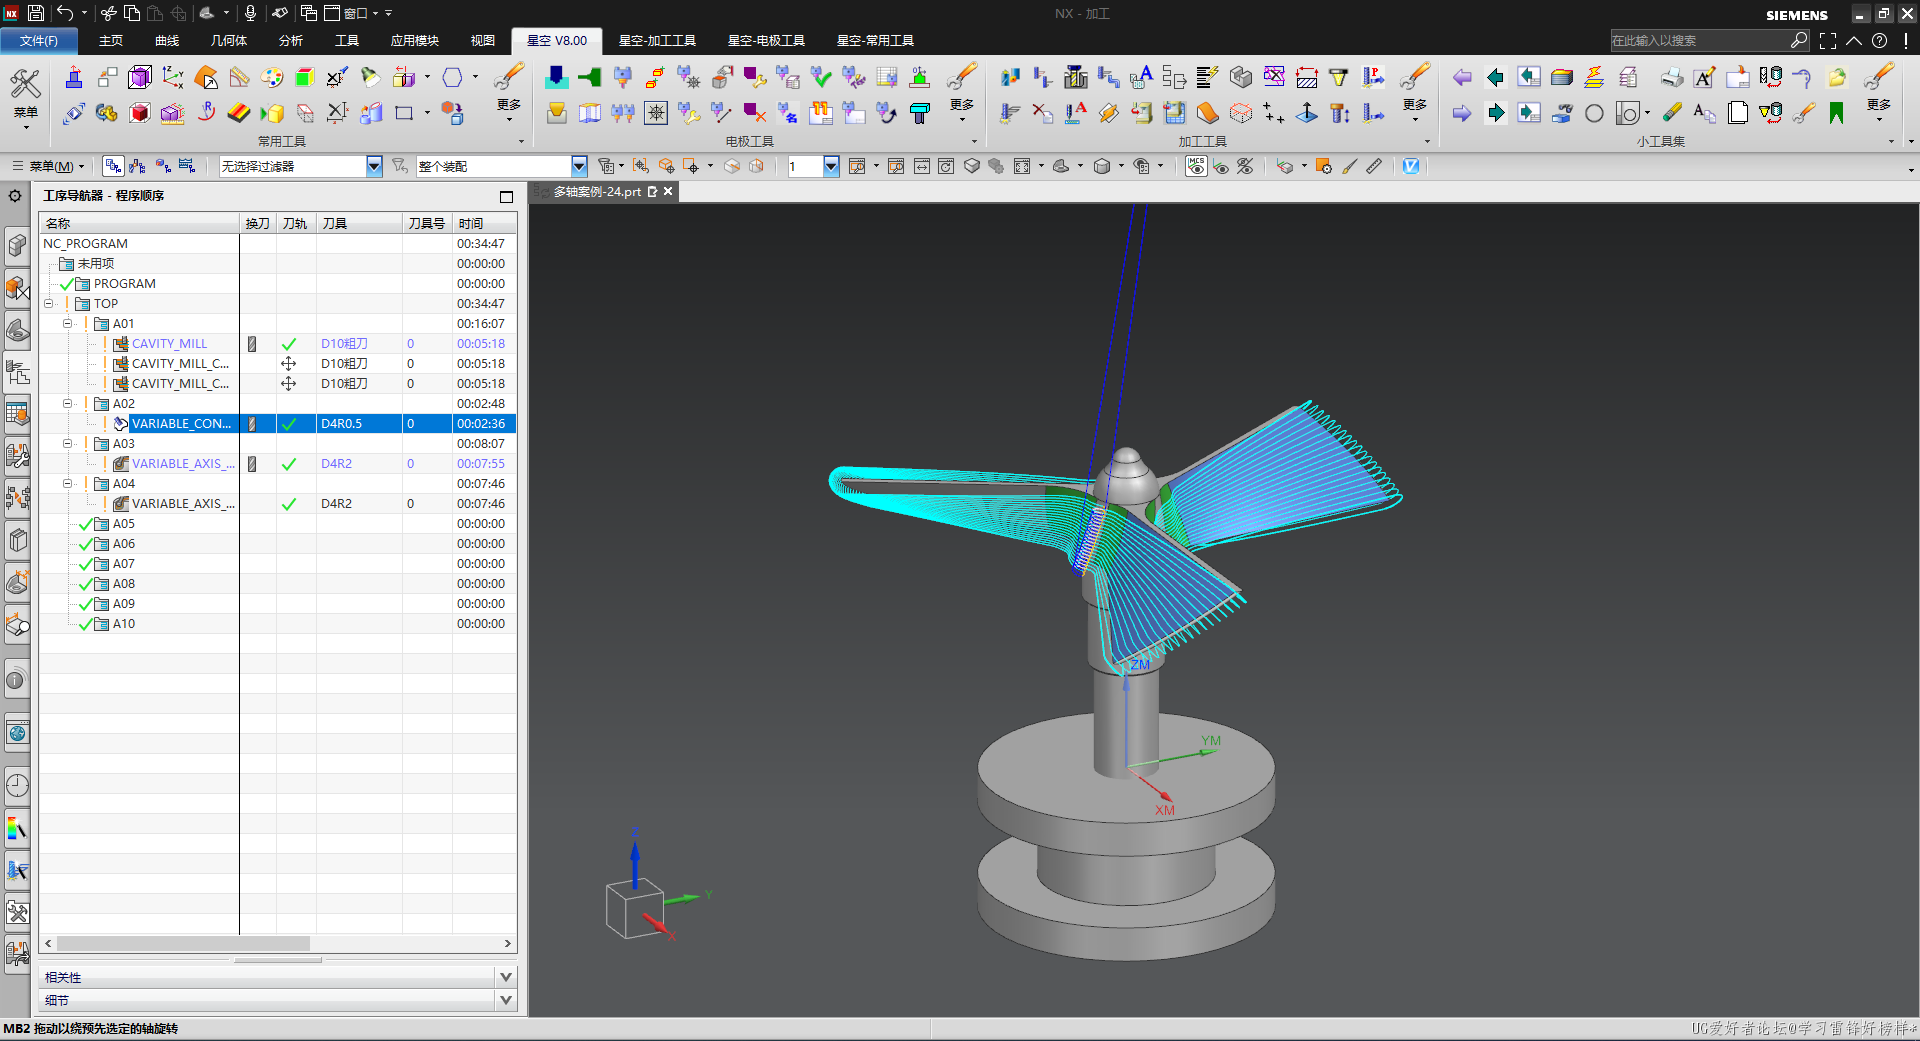Select the 多轴案例-24.prt document tab

(597, 192)
